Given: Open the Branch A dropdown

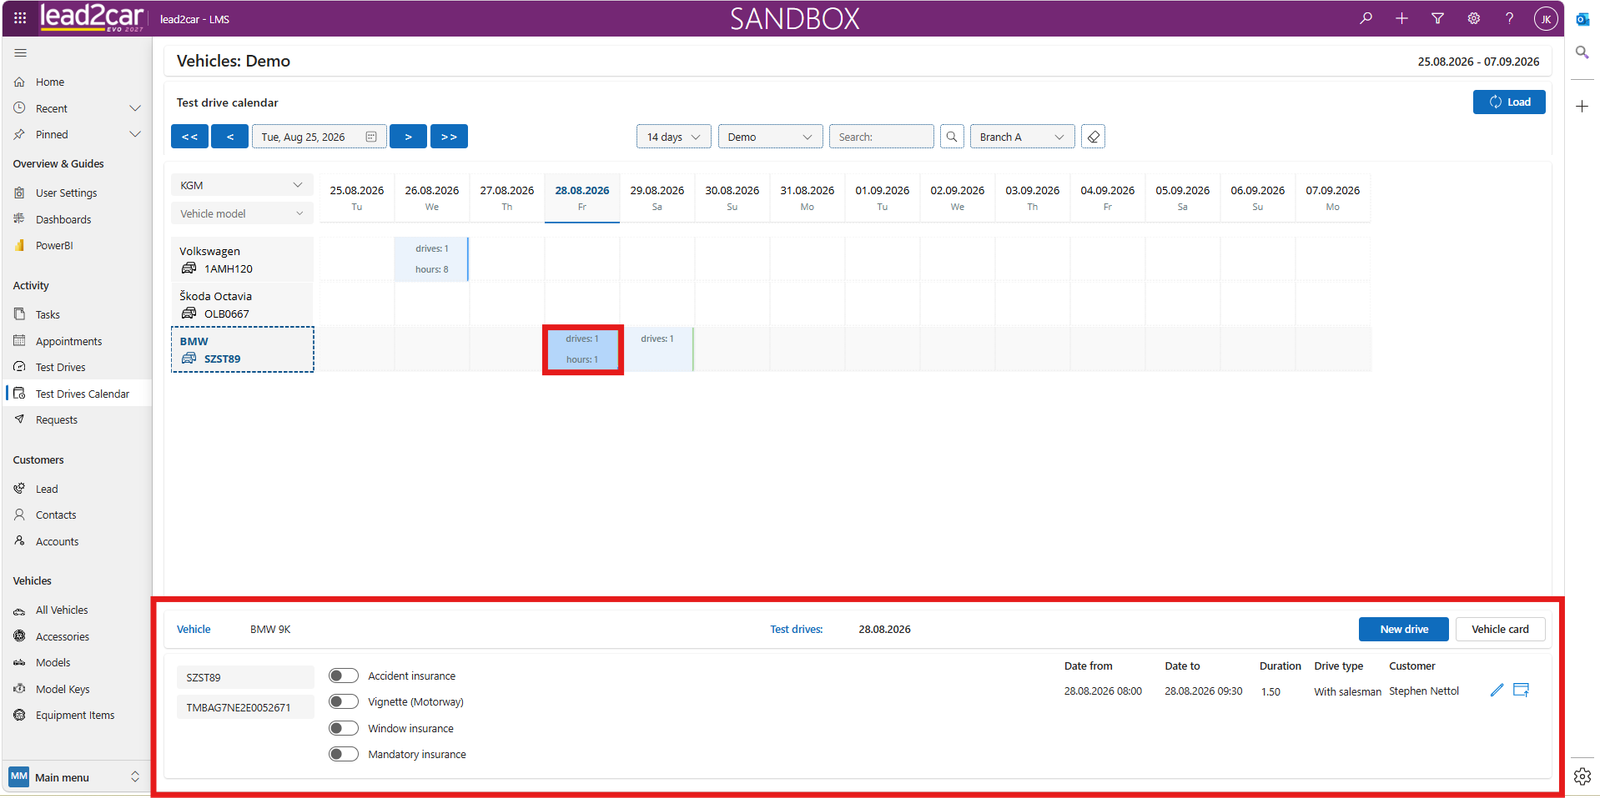Looking at the screenshot, I should 1022,137.
